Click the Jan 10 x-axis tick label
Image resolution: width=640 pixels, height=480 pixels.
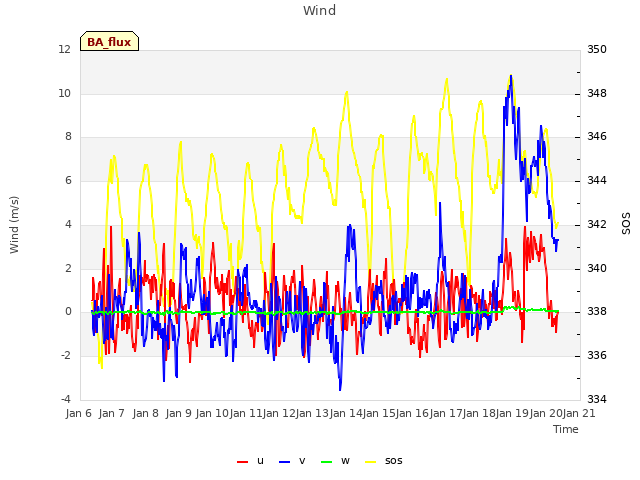coord(212,413)
